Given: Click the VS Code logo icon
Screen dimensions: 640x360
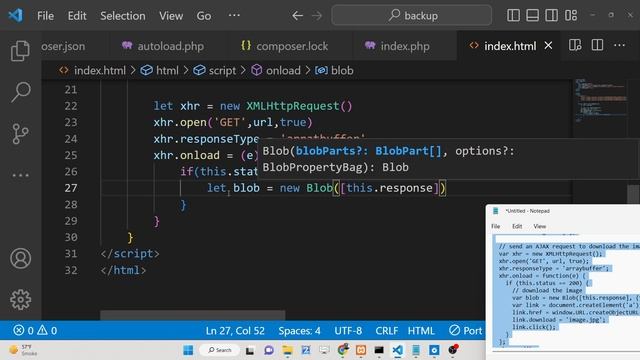Looking at the screenshot, I should pos(16,16).
